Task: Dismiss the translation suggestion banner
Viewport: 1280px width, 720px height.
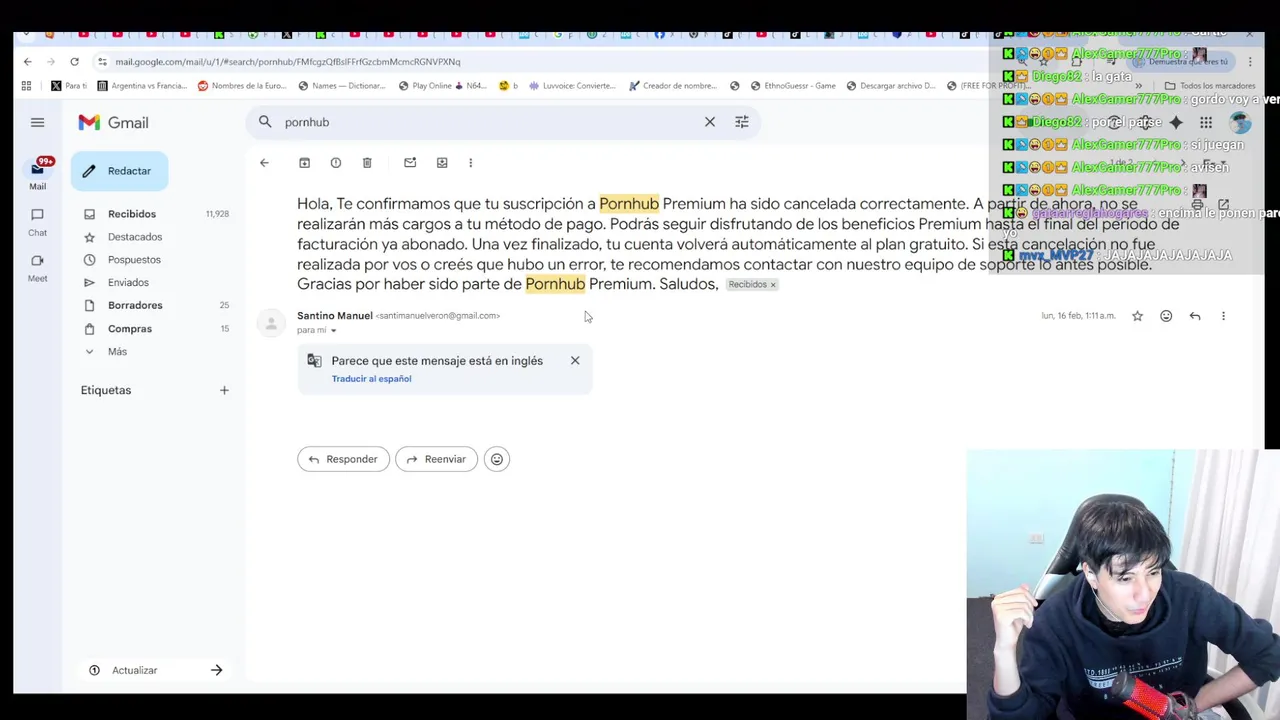Action: click(575, 360)
